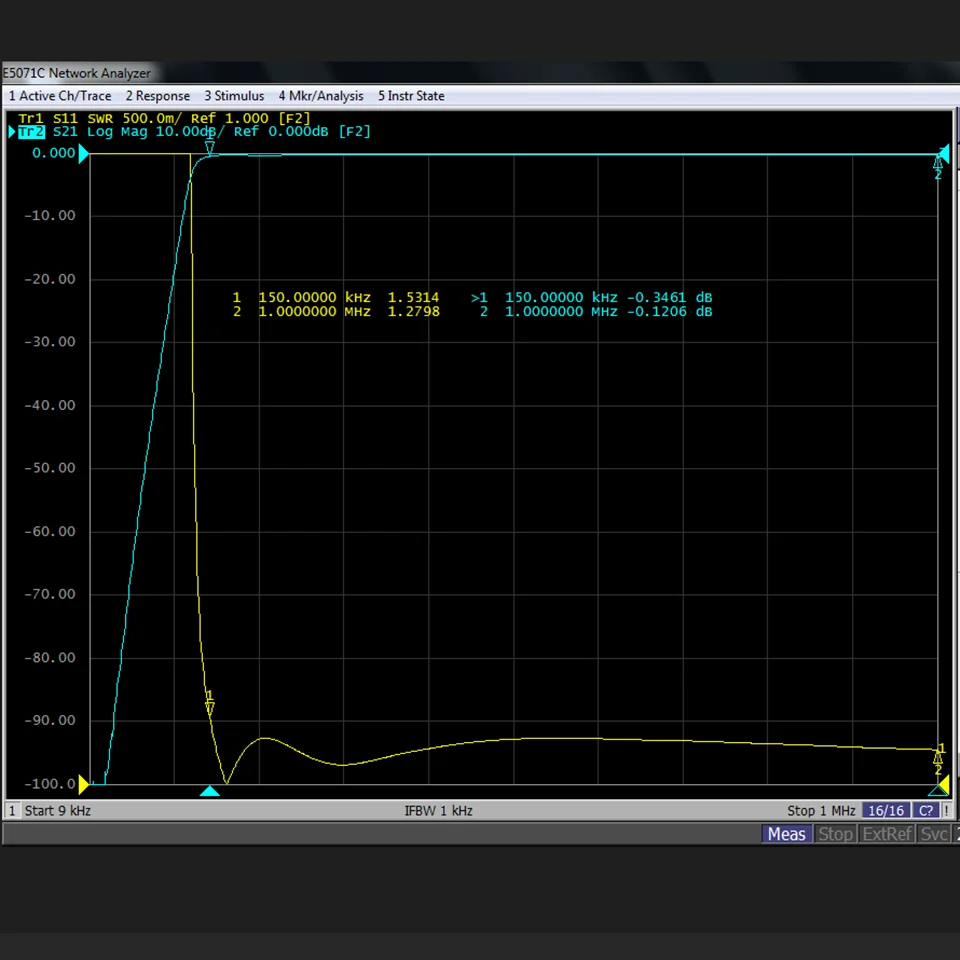Click the yellow marker 1 on SWR trace
960x960 pixels.
[x=209, y=703]
